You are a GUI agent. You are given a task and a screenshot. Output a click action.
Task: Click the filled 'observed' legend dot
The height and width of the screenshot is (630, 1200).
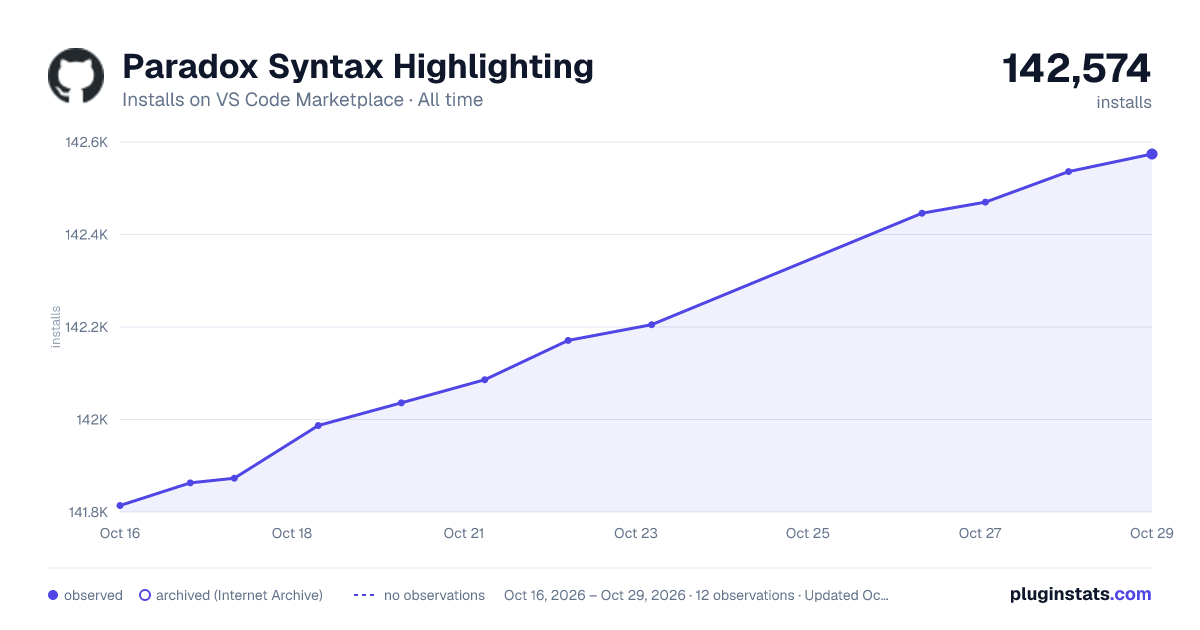click(x=53, y=595)
